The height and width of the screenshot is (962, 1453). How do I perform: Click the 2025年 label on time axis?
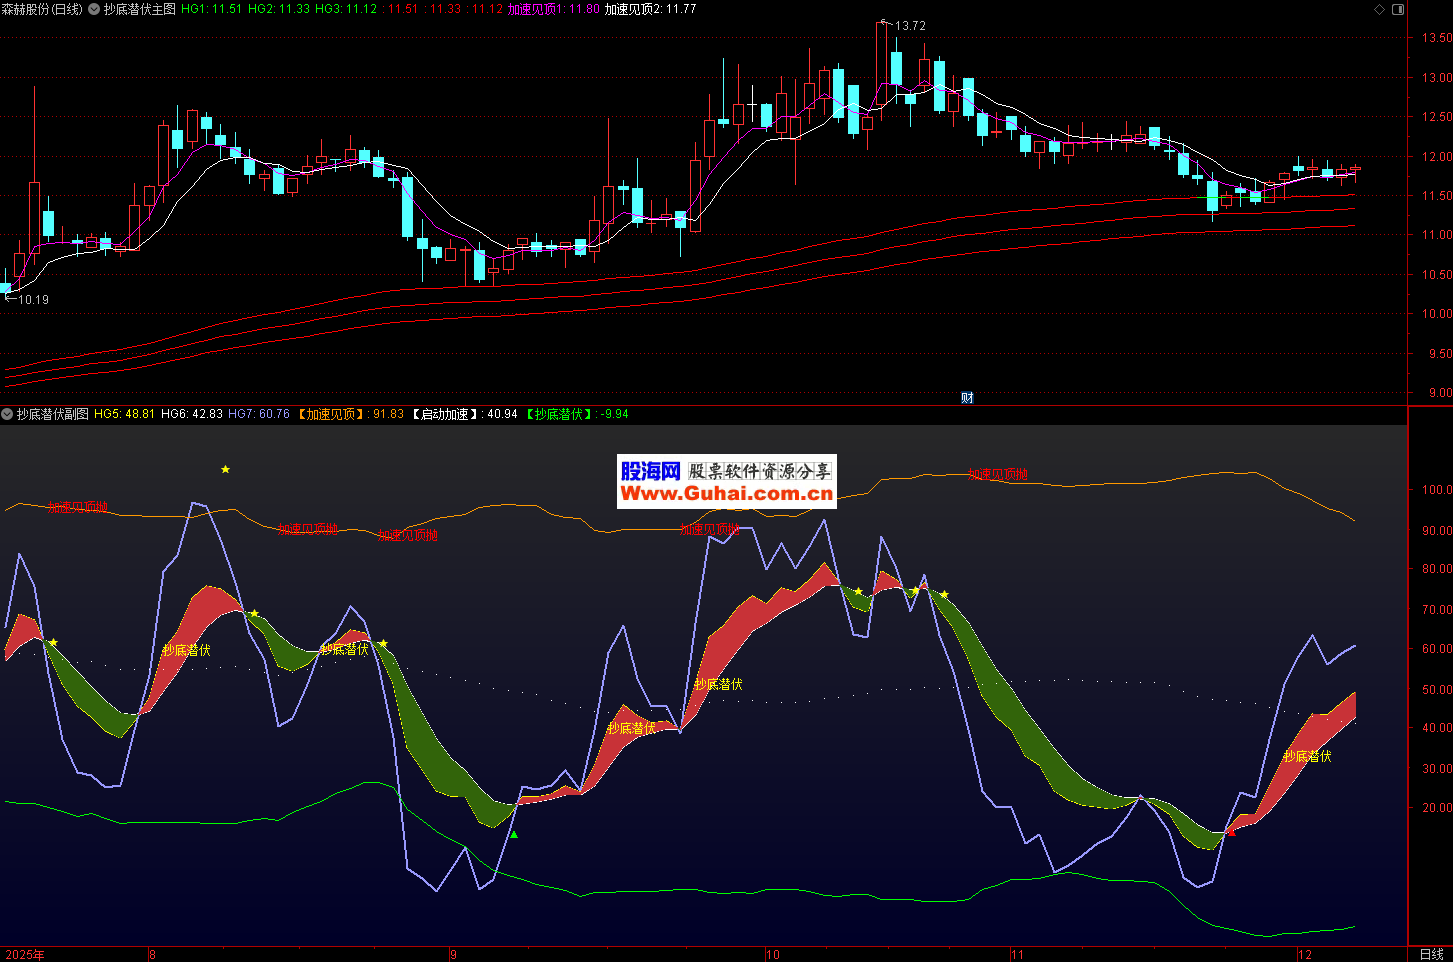point(25,954)
